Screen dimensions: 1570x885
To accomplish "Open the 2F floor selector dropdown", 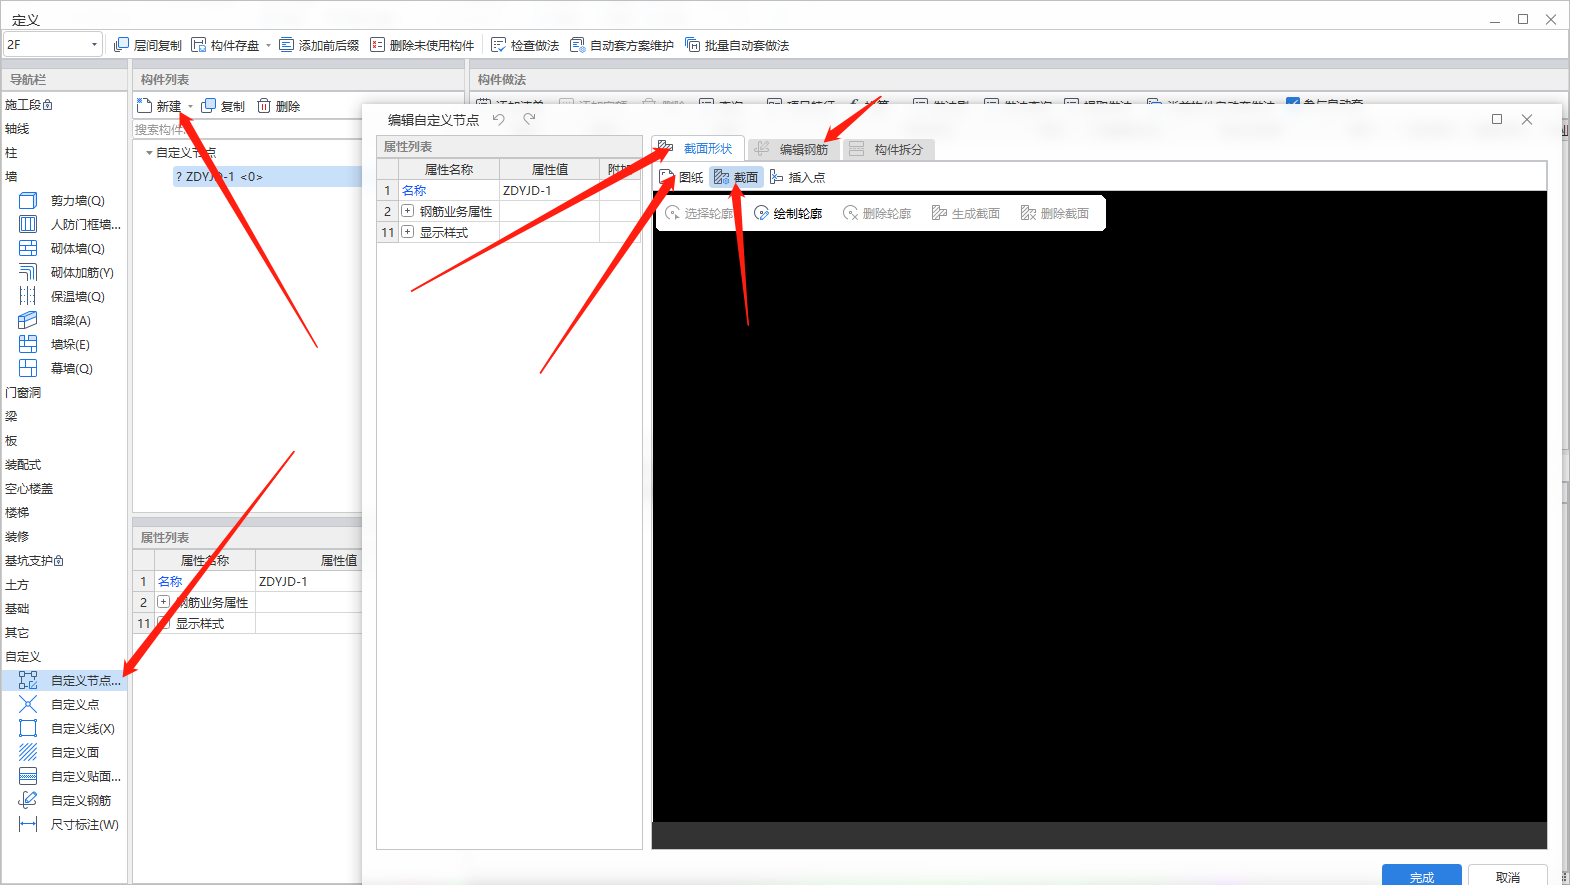I will (94, 45).
